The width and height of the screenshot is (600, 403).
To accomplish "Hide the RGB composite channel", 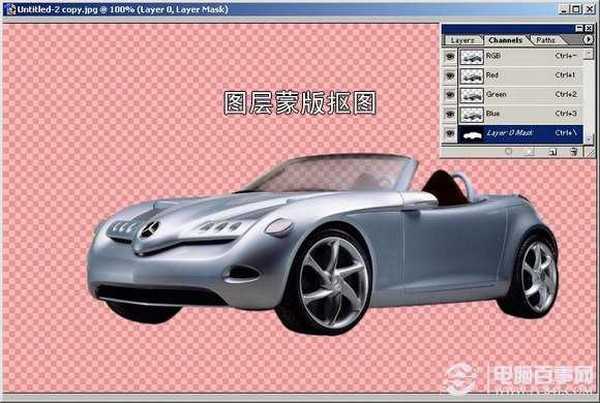I will click(450, 57).
